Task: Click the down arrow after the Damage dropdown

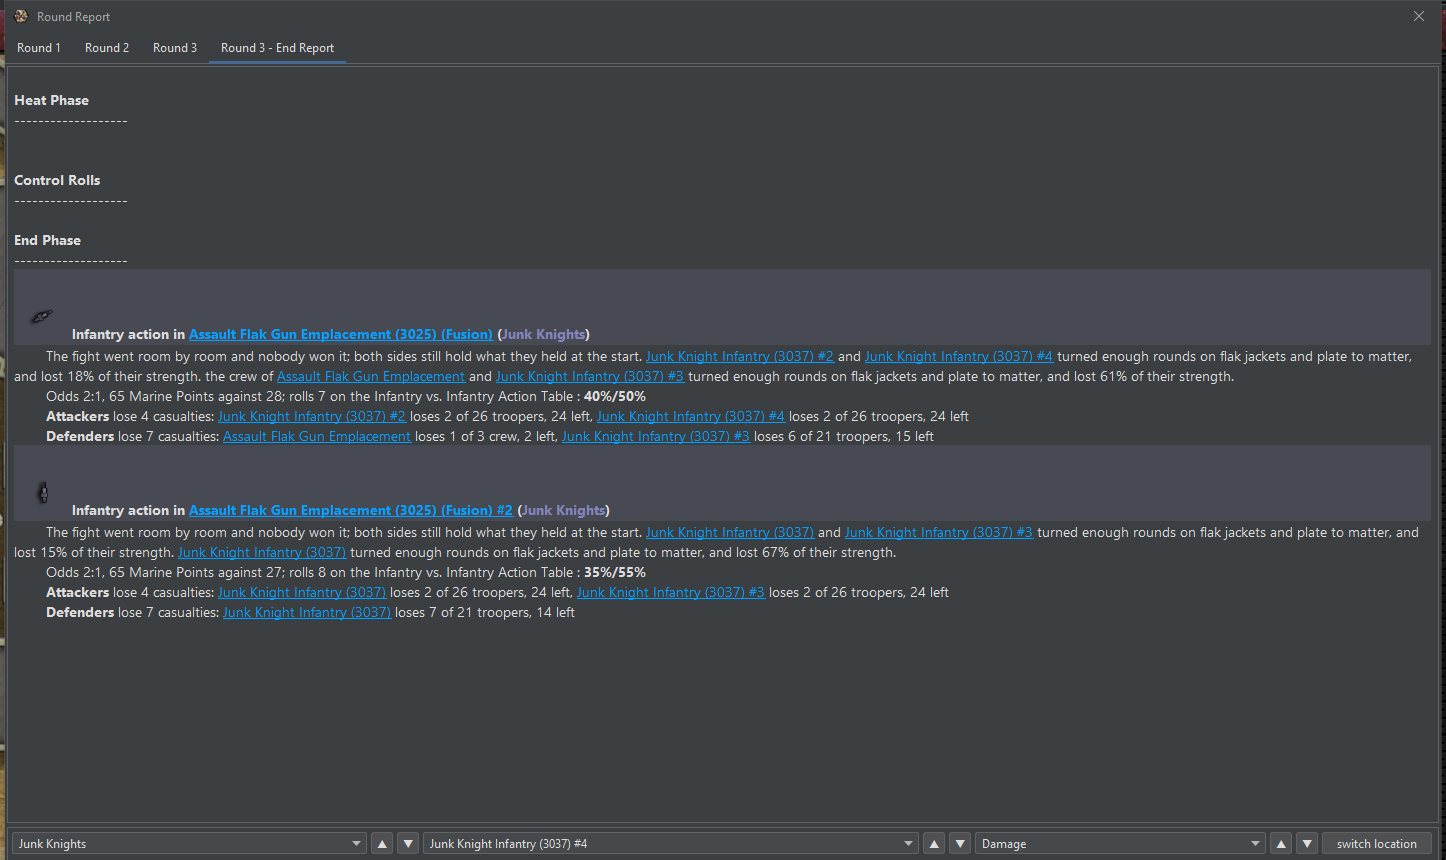Action: tap(1307, 844)
